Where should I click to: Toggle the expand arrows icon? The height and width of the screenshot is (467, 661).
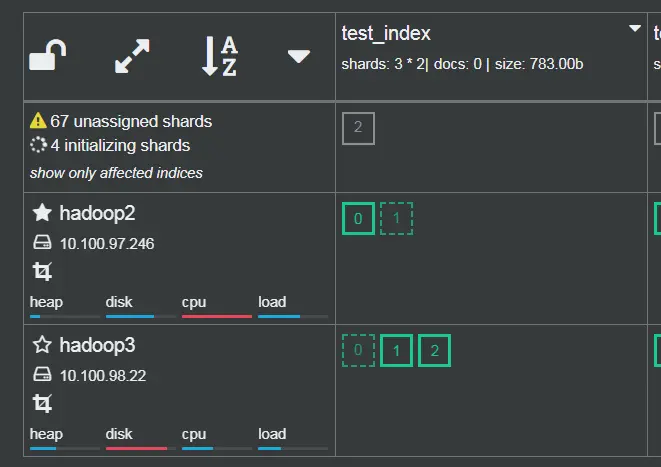(132, 56)
